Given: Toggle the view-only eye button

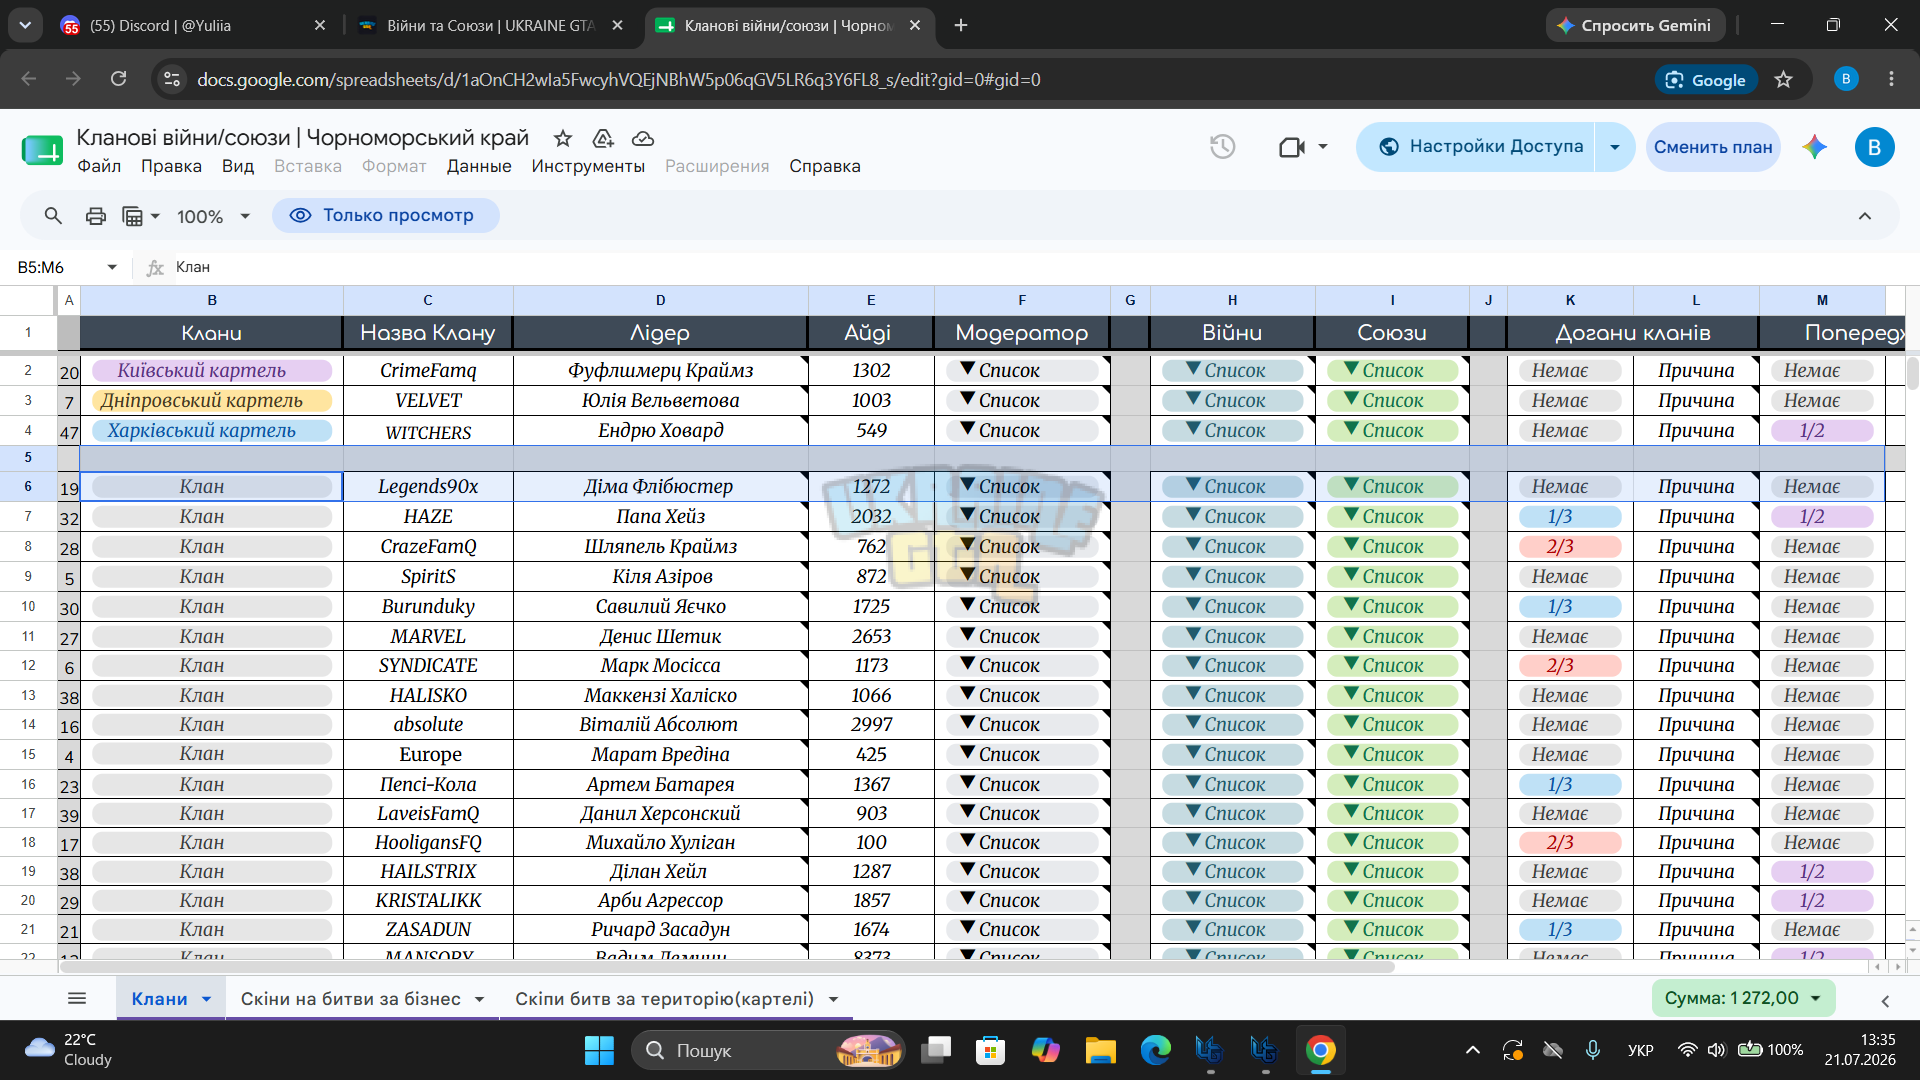Looking at the screenshot, I should click(x=385, y=215).
